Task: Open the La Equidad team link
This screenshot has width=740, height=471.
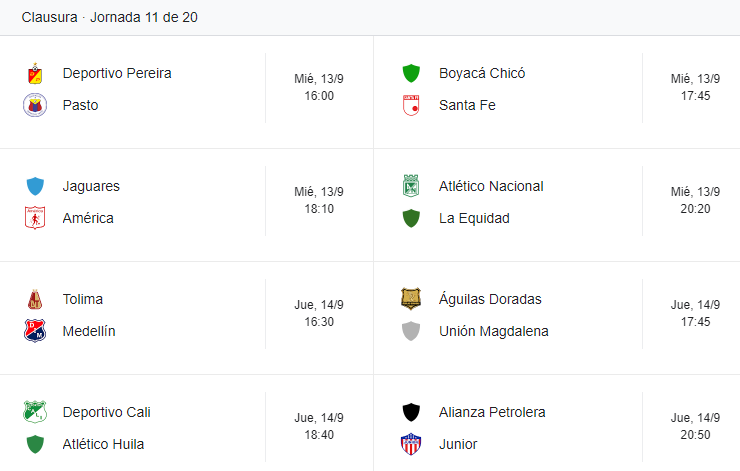Action: 474,219
